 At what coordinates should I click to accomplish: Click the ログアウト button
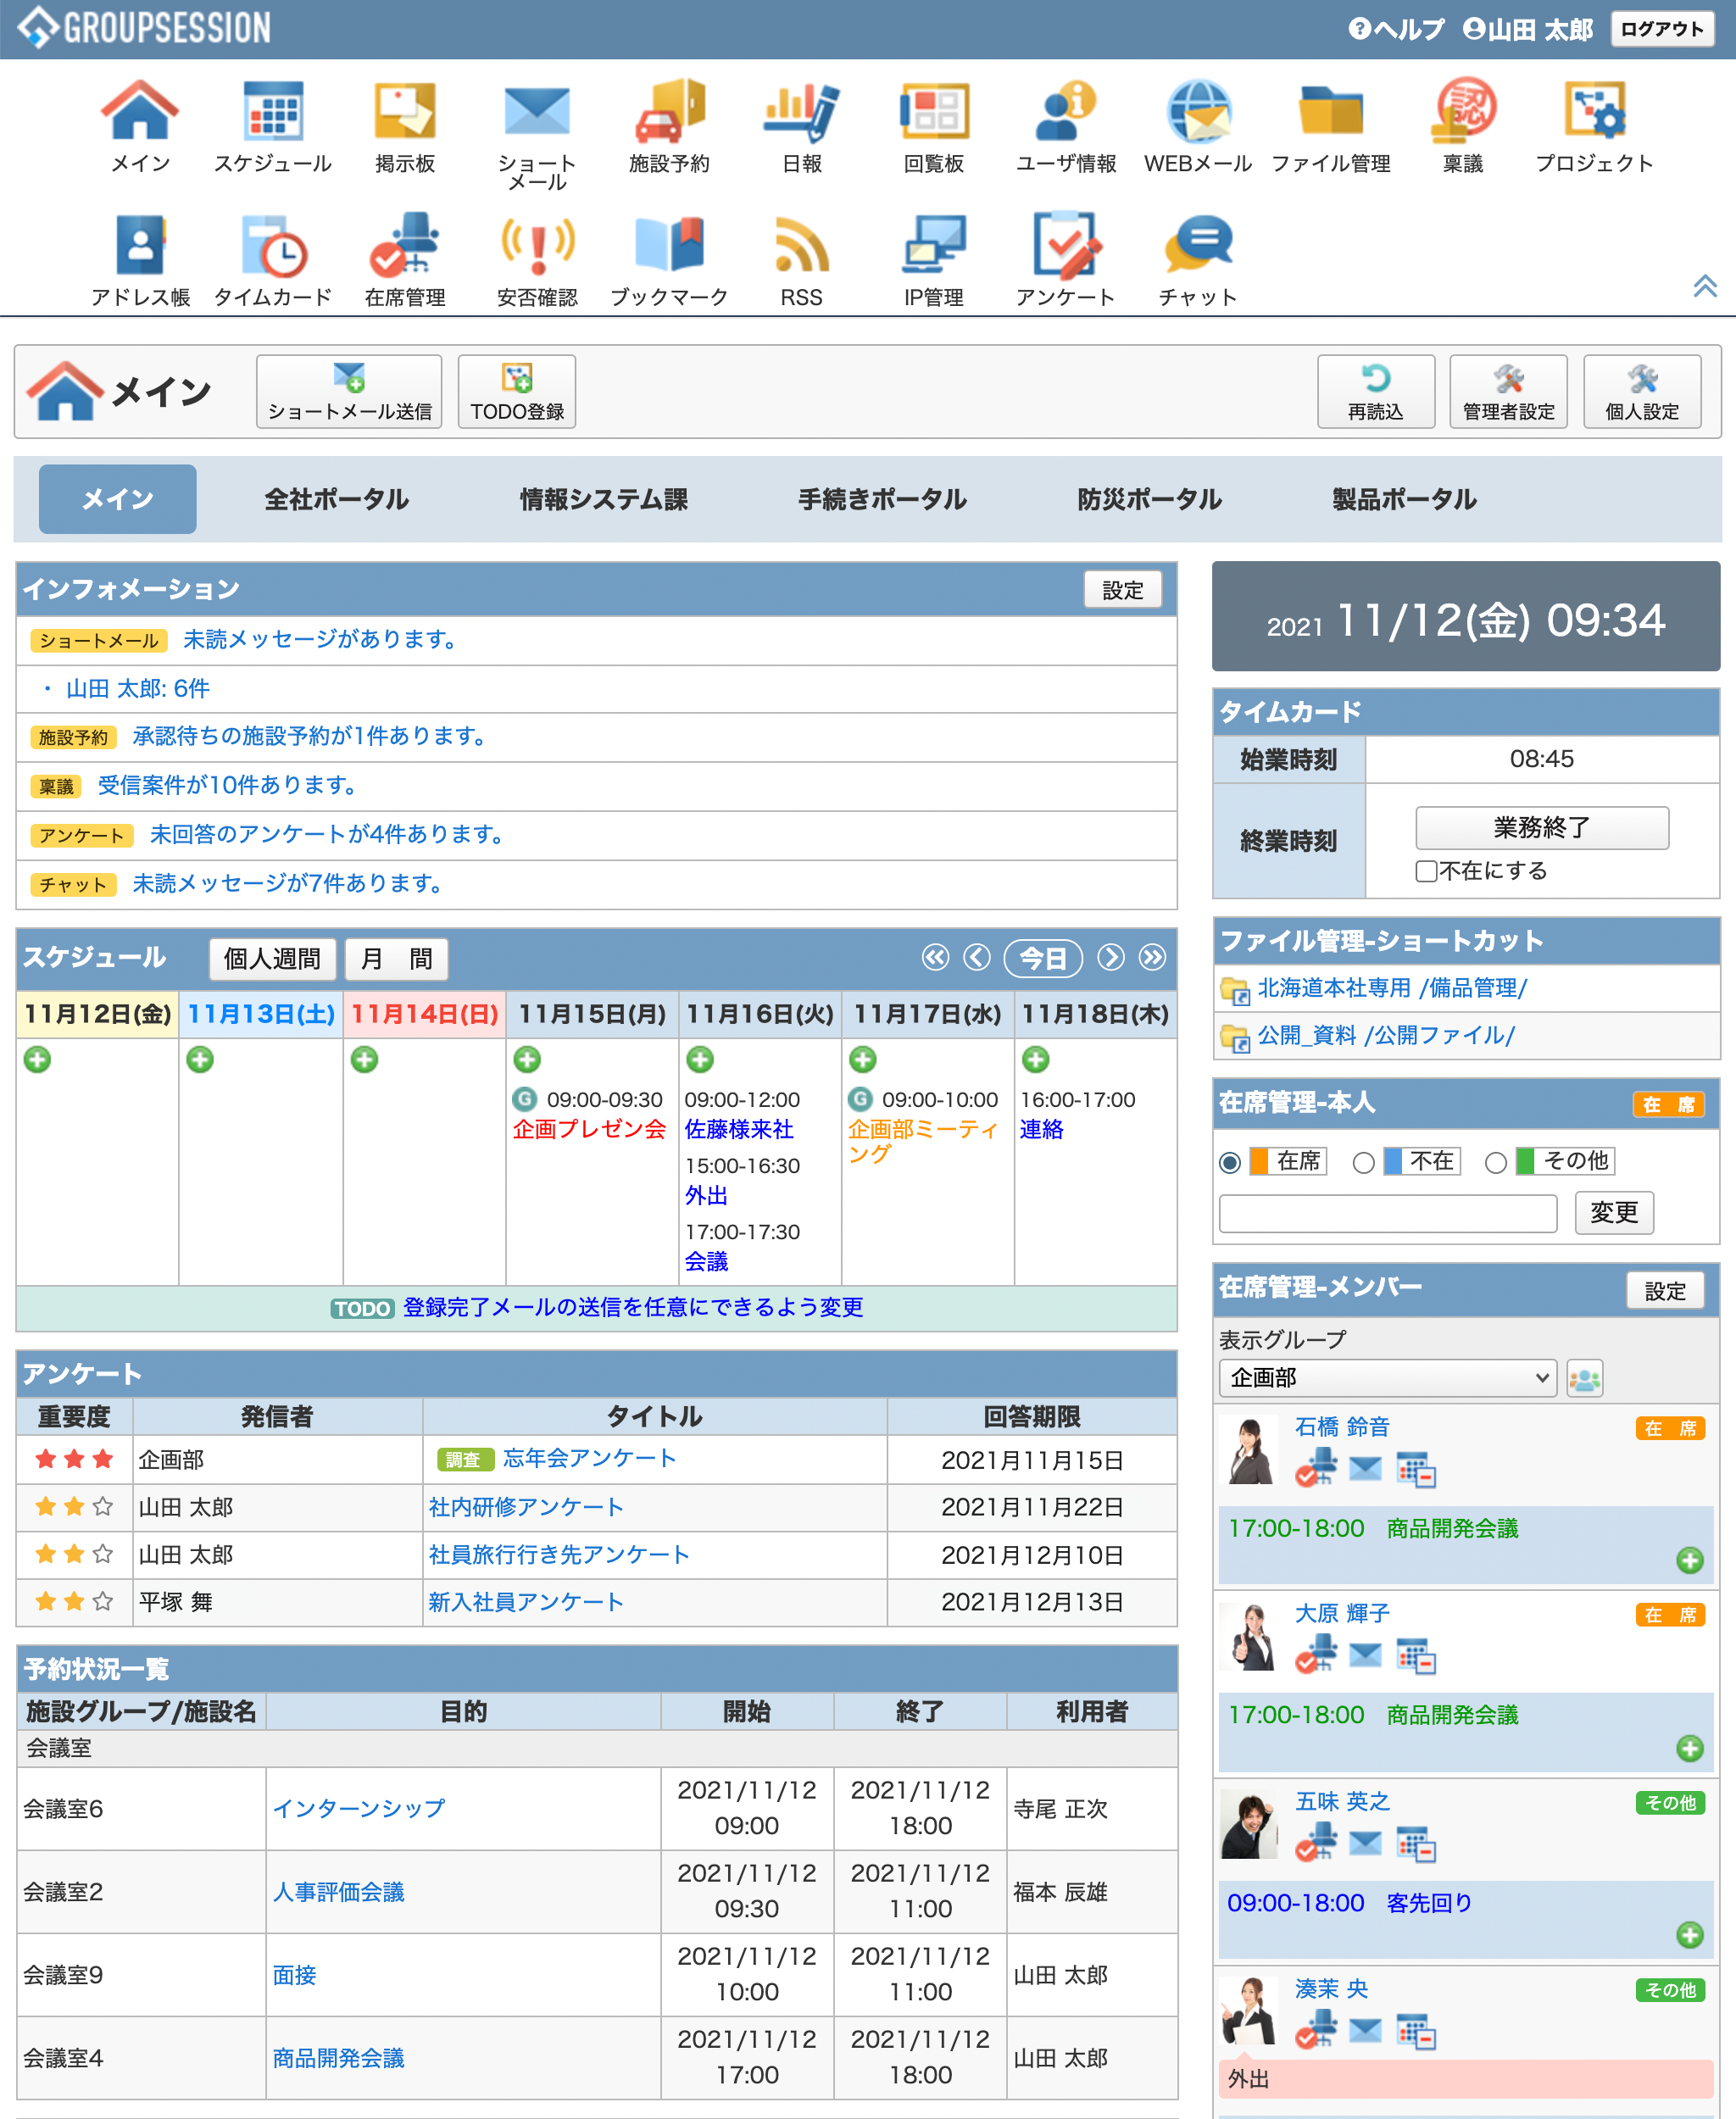1661,29
